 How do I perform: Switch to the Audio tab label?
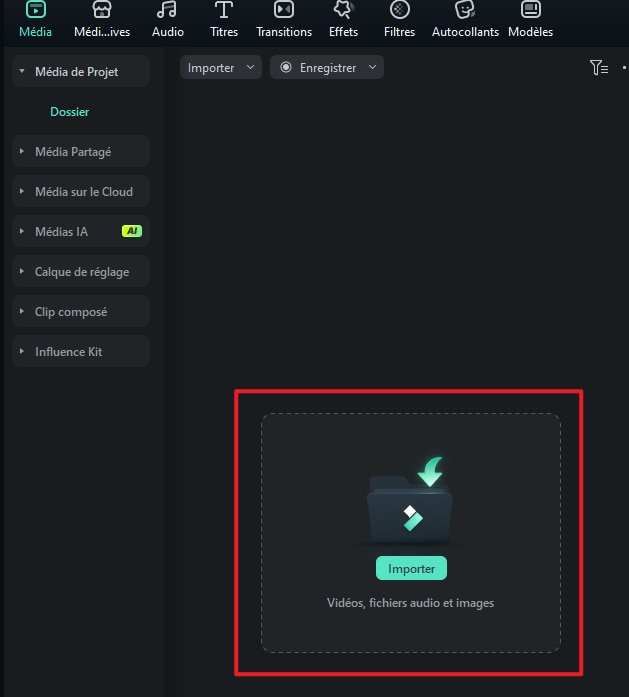168,32
